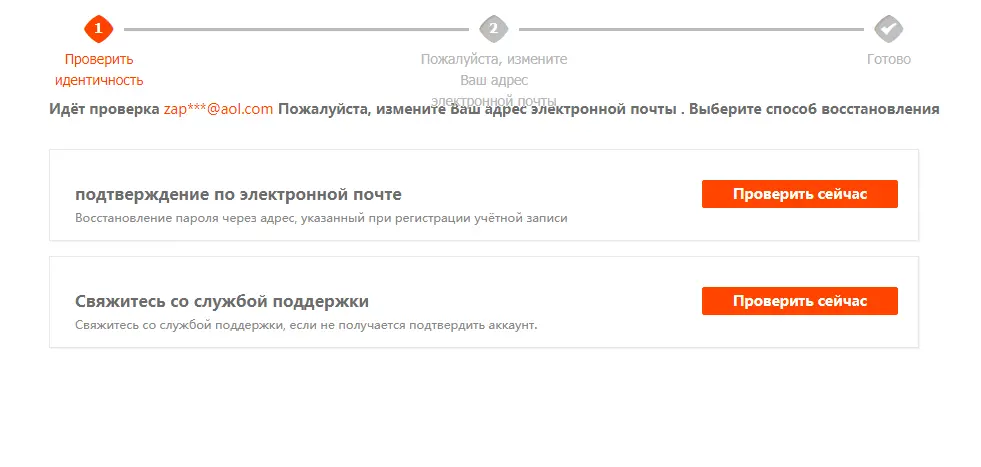Image resolution: width=981 pixels, height=467 pixels.
Task: Click the "Идёт проверка" bold text
Action: point(104,109)
